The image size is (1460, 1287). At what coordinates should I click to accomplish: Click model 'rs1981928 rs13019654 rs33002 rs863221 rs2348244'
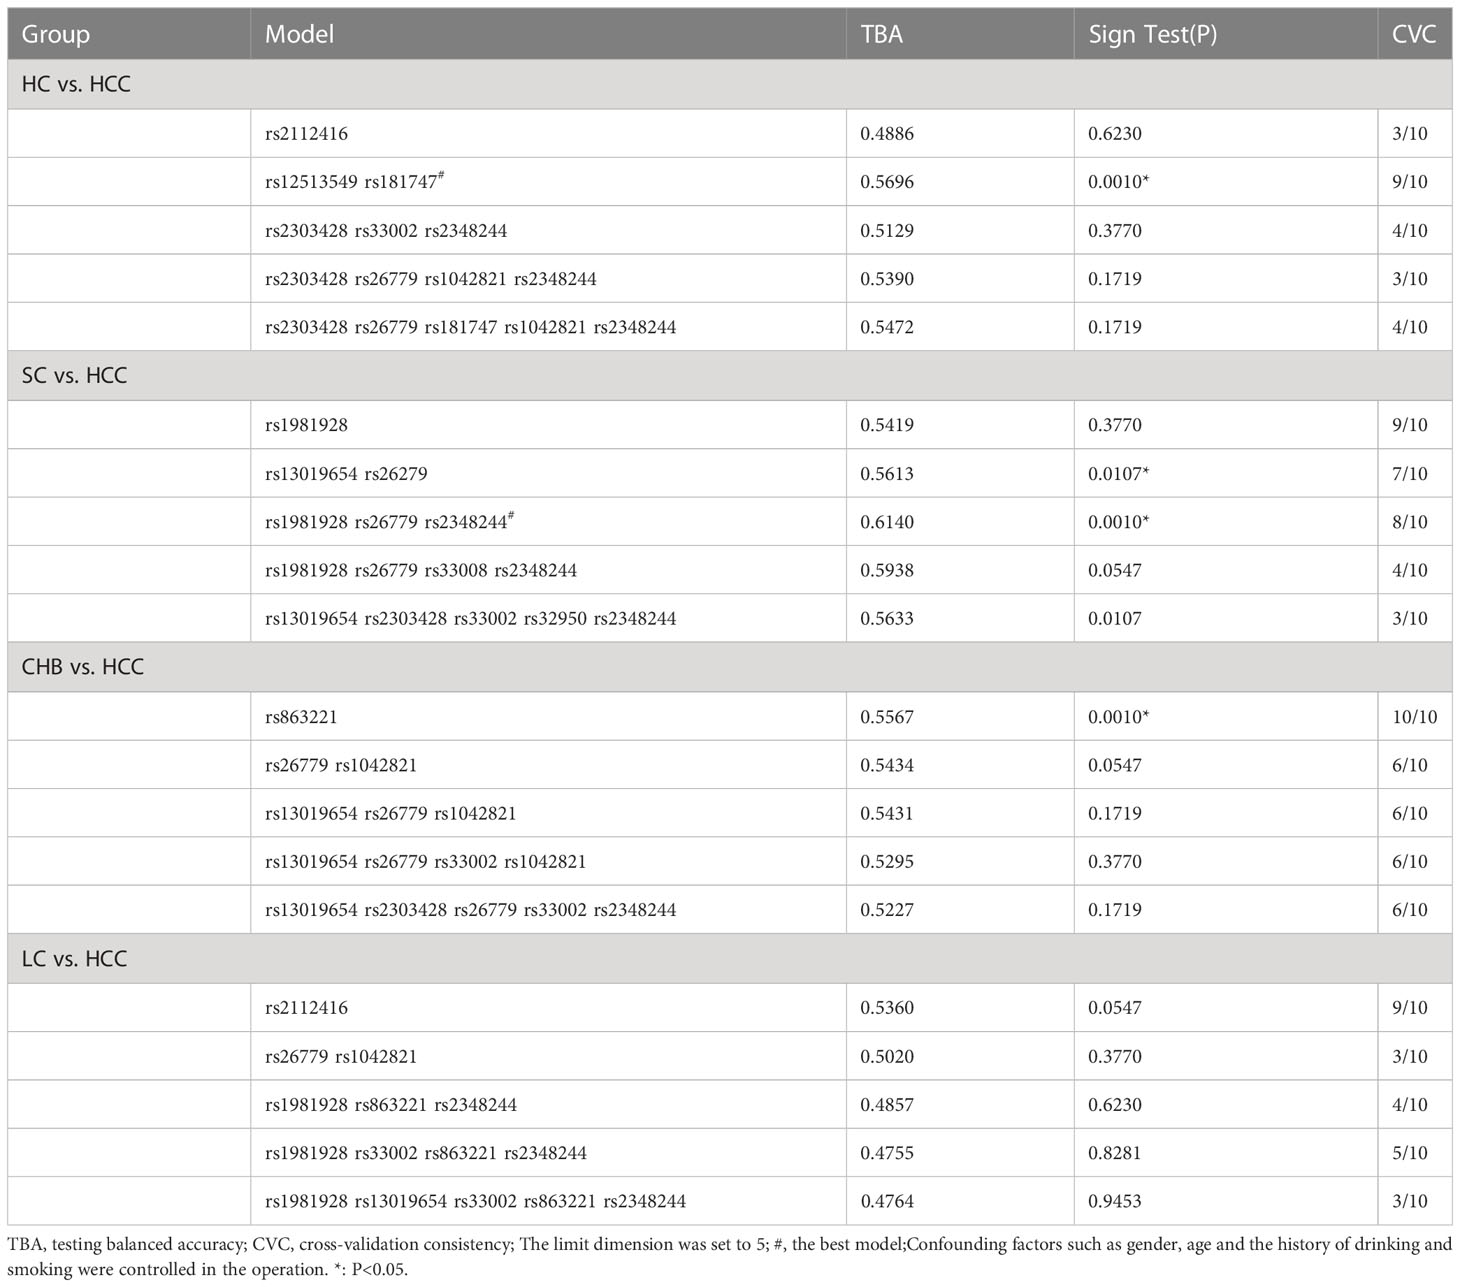(475, 1201)
